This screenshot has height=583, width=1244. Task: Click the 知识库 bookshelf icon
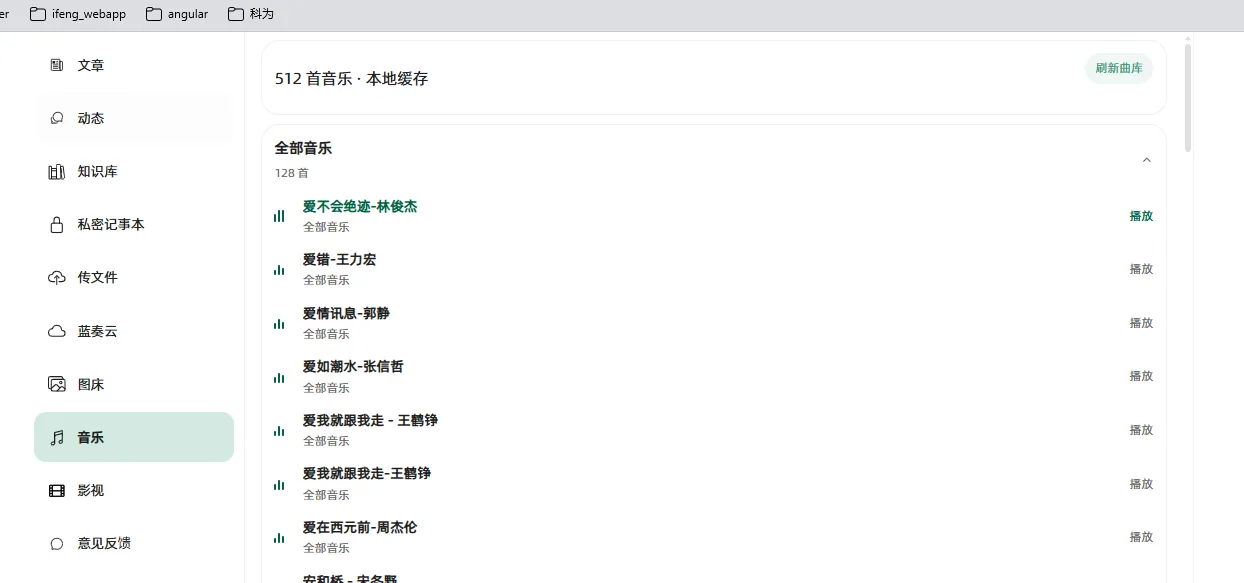[57, 171]
